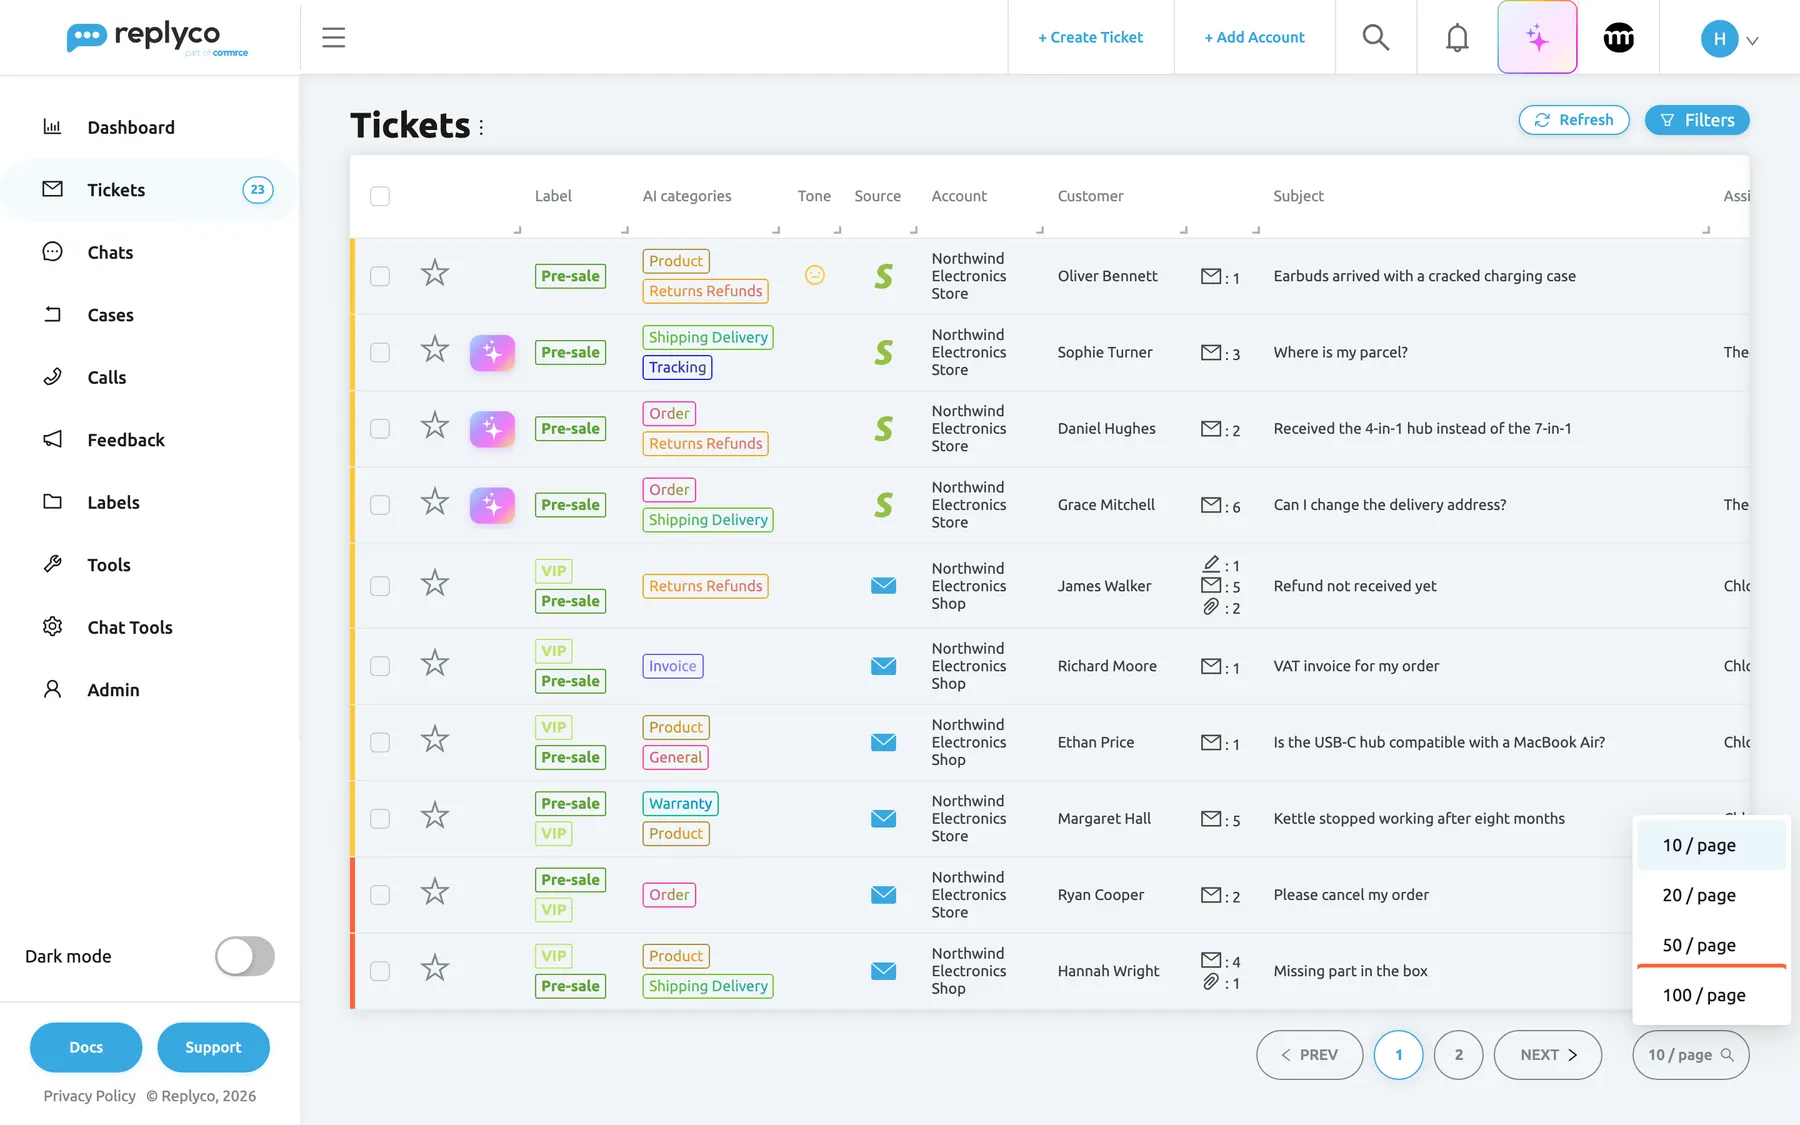Star the James Walker ticket
The image size is (1800, 1125).
tap(434, 583)
